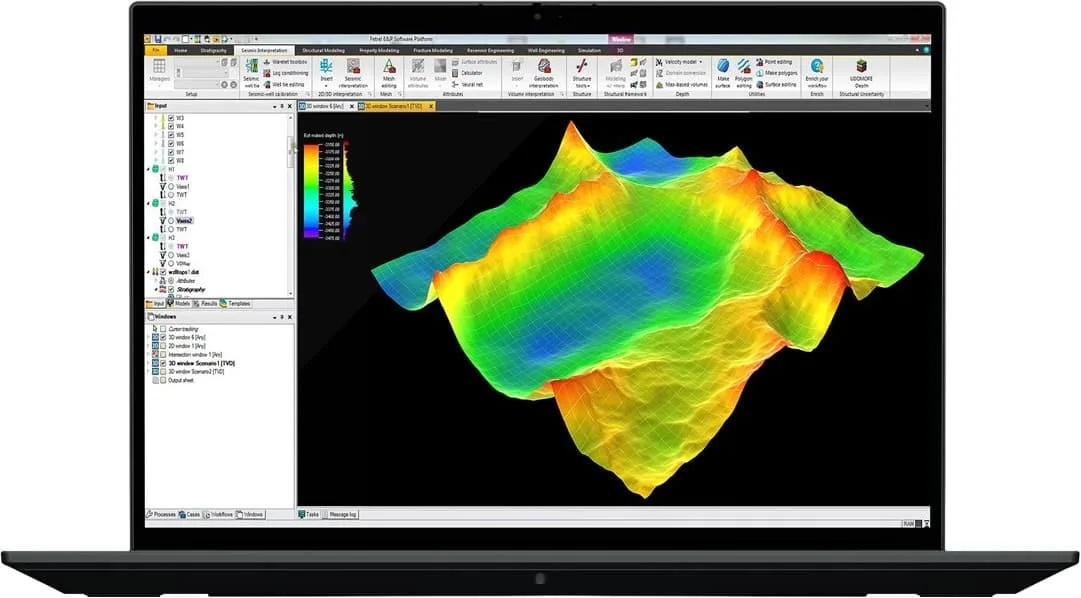Click the UDOMORE Depth icon
Image resolution: width=1081 pixels, height=598 pixels.
tap(861, 72)
